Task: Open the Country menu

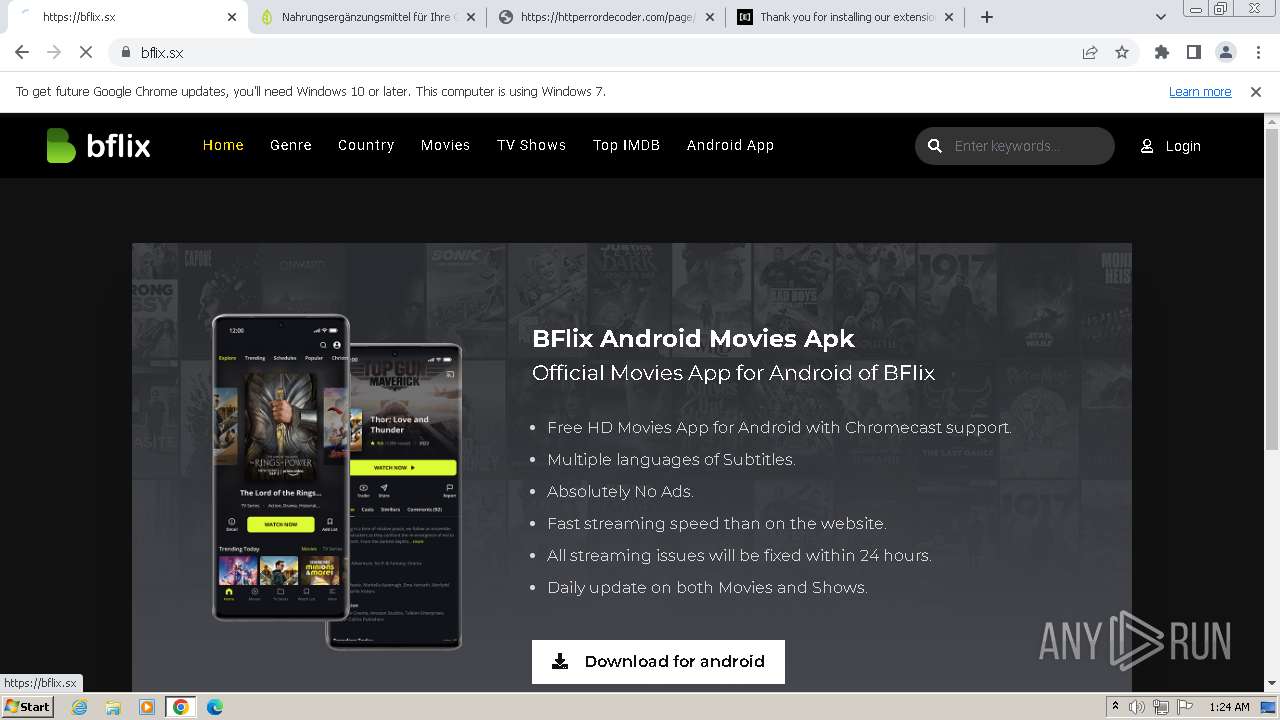Action: (x=366, y=145)
